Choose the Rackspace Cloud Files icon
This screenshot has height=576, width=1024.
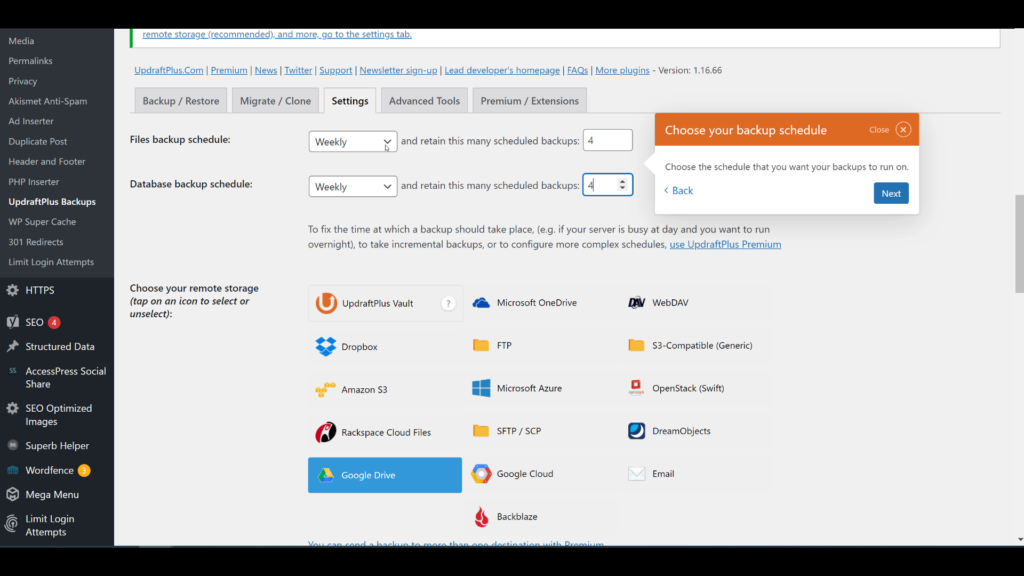pos(326,432)
